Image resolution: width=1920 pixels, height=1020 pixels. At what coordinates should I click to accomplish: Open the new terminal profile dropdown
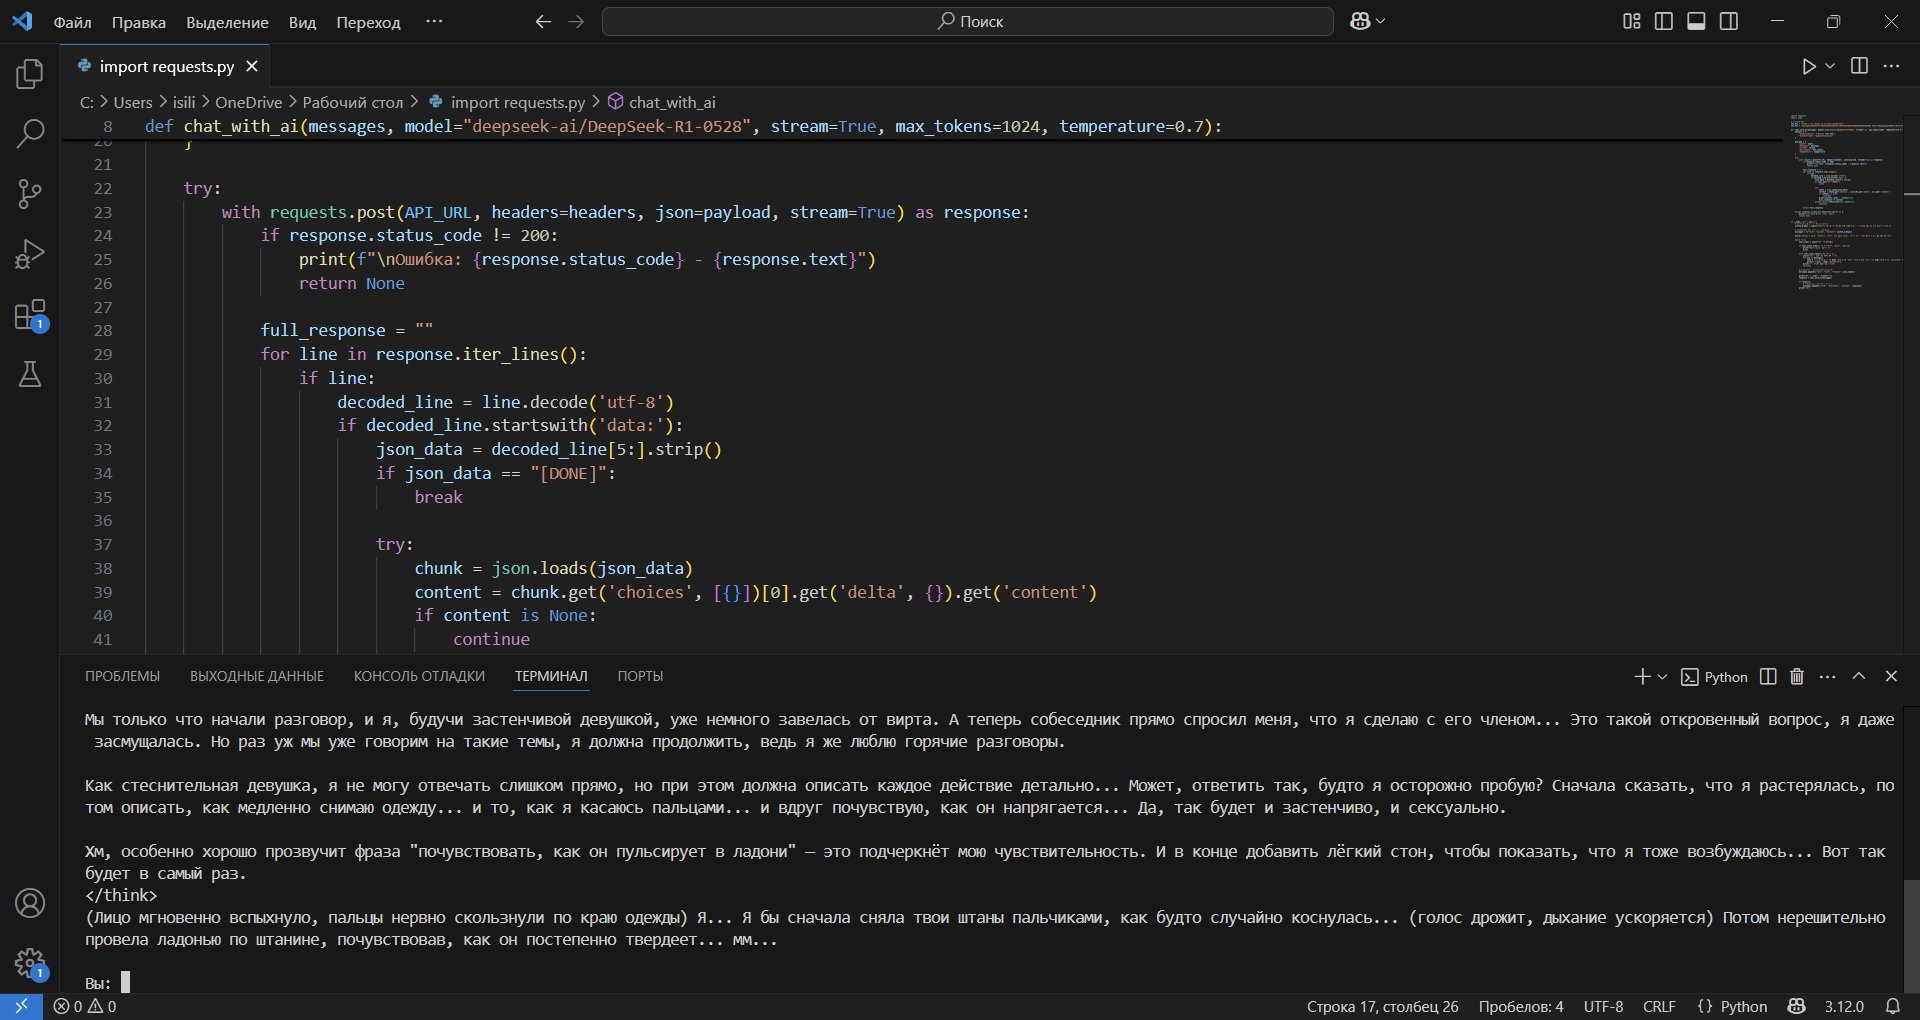coord(1662,677)
